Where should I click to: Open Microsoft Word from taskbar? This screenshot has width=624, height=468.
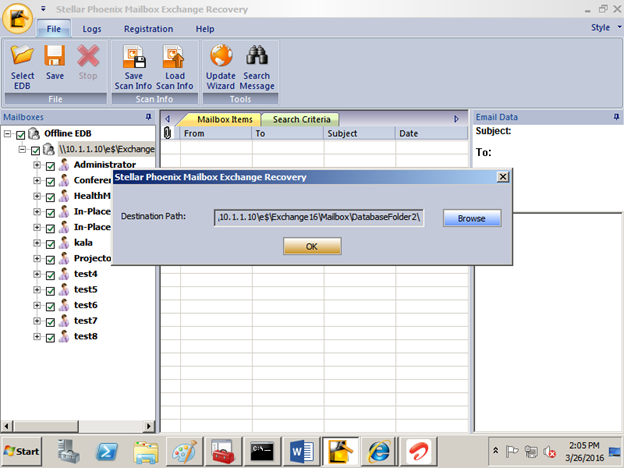pos(301,452)
